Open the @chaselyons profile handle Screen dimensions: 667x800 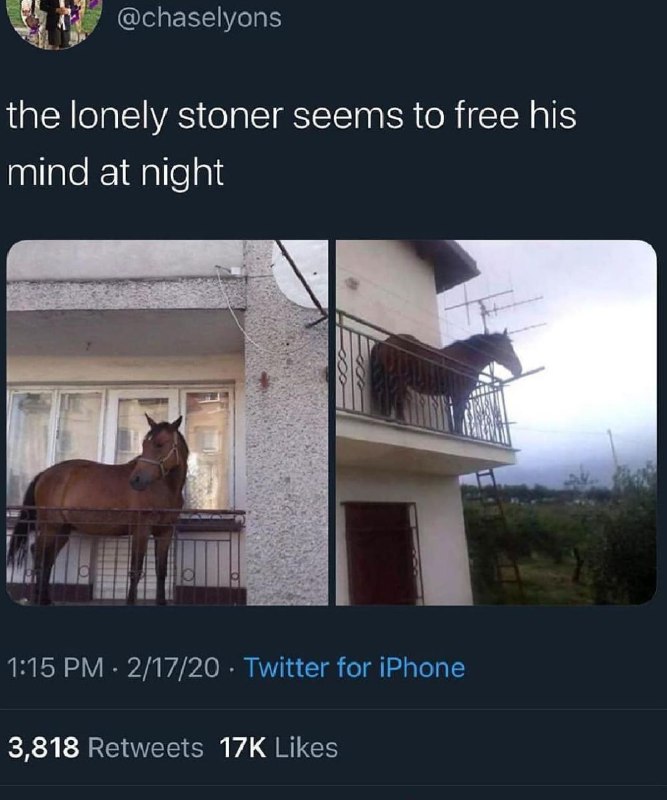[x=199, y=18]
